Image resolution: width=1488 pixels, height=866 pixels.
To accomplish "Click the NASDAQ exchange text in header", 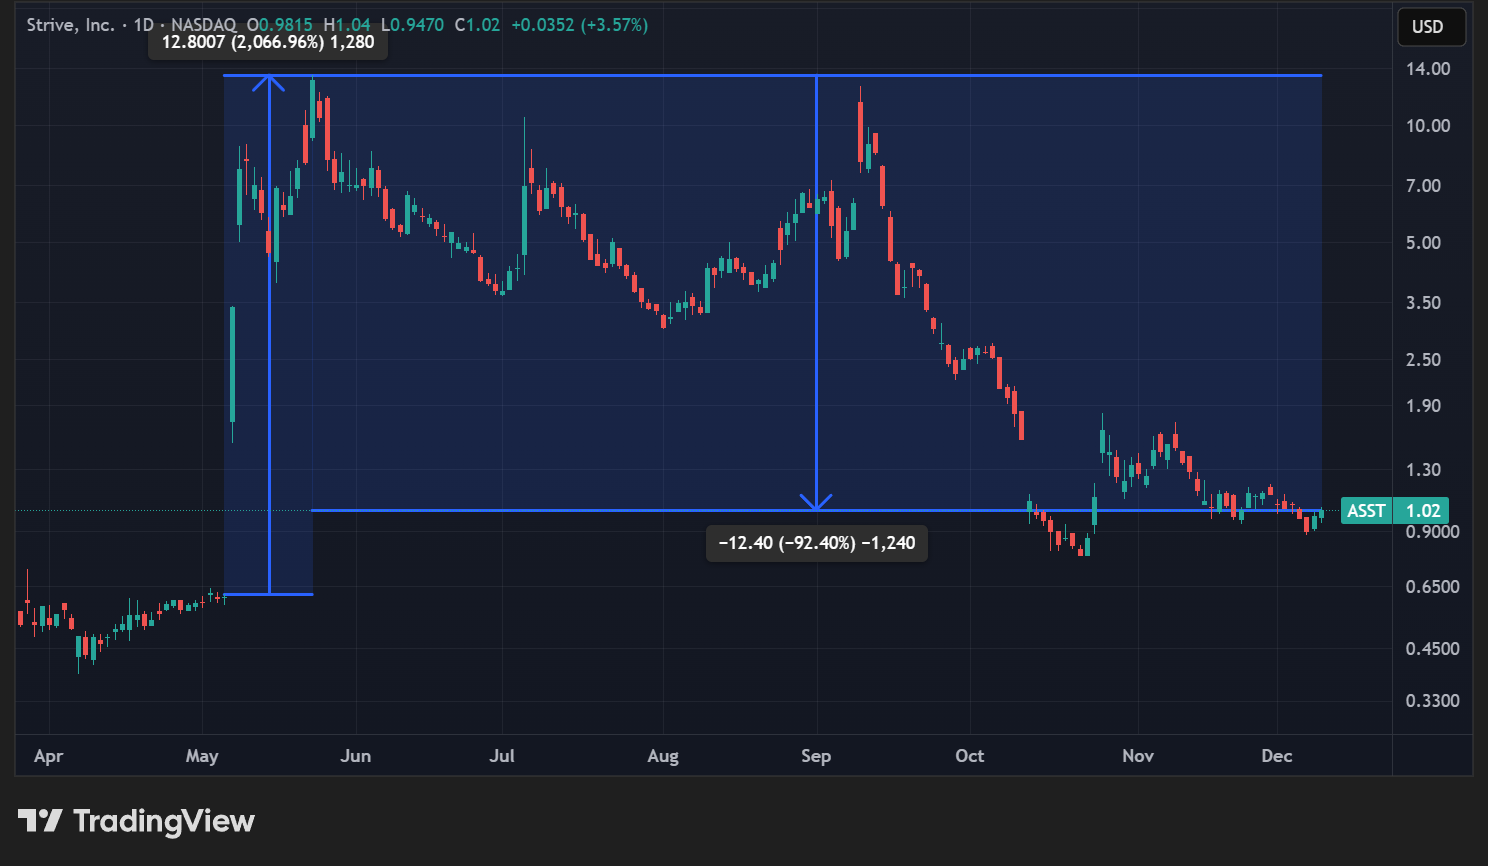I will [203, 25].
